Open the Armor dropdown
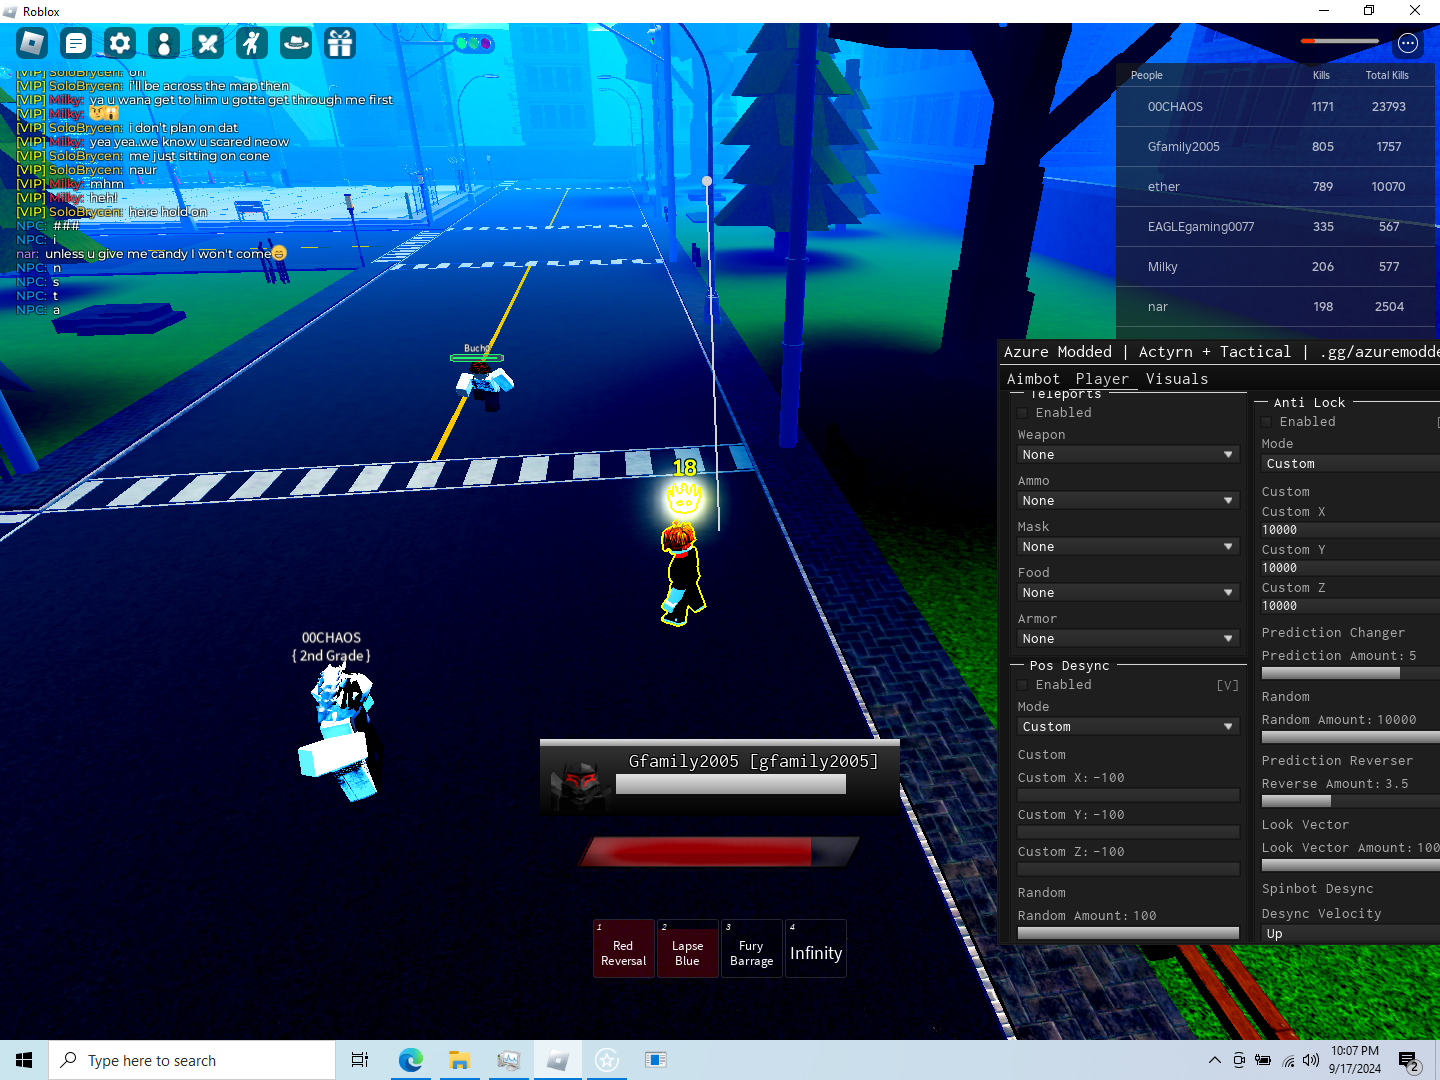The height and width of the screenshot is (1080, 1440). (1128, 639)
